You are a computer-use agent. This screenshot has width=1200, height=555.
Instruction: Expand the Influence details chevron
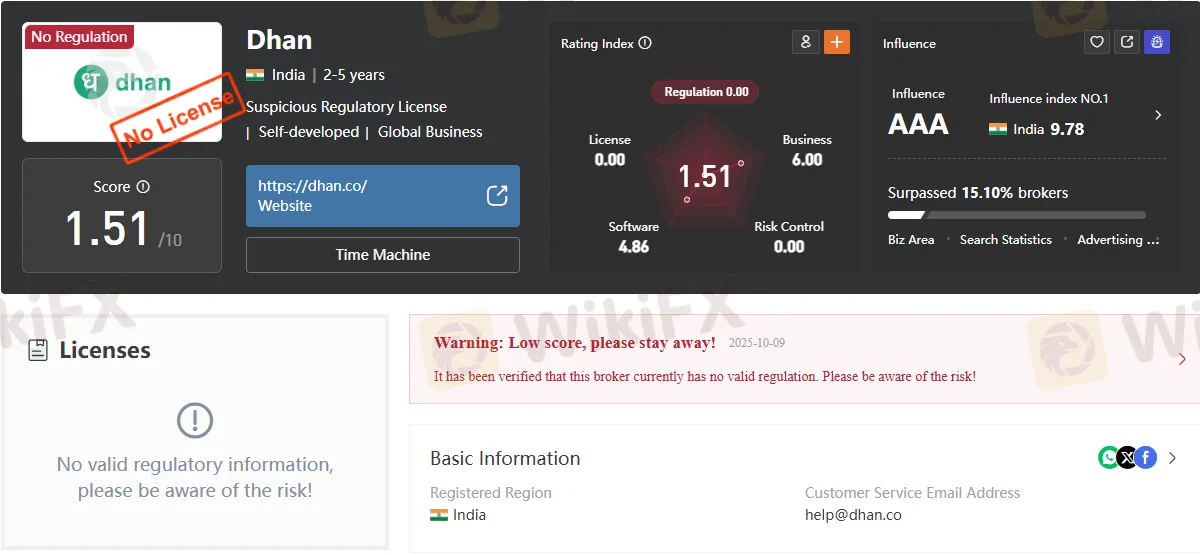(1158, 115)
